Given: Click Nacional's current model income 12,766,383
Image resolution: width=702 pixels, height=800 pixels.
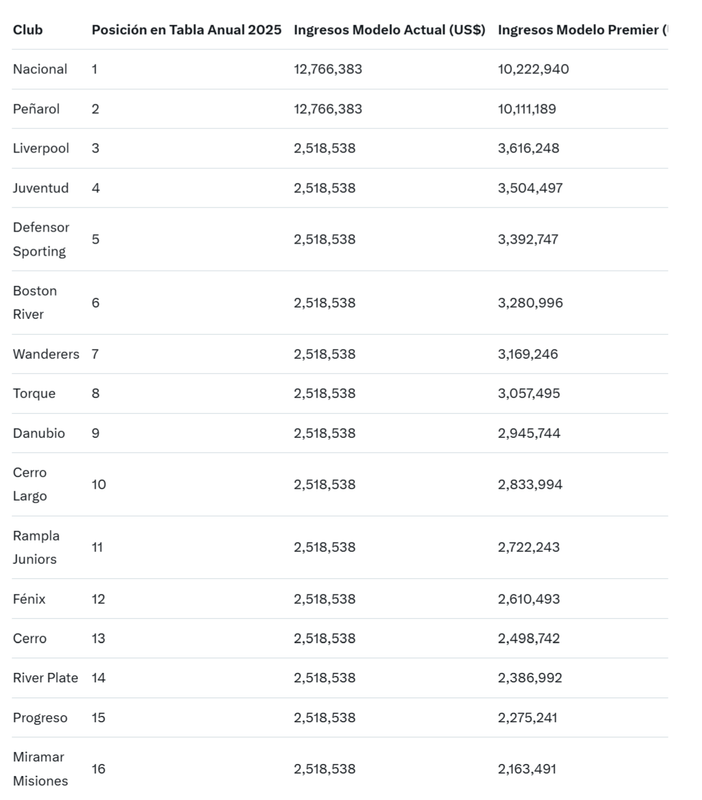Looking at the screenshot, I should [x=328, y=69].
